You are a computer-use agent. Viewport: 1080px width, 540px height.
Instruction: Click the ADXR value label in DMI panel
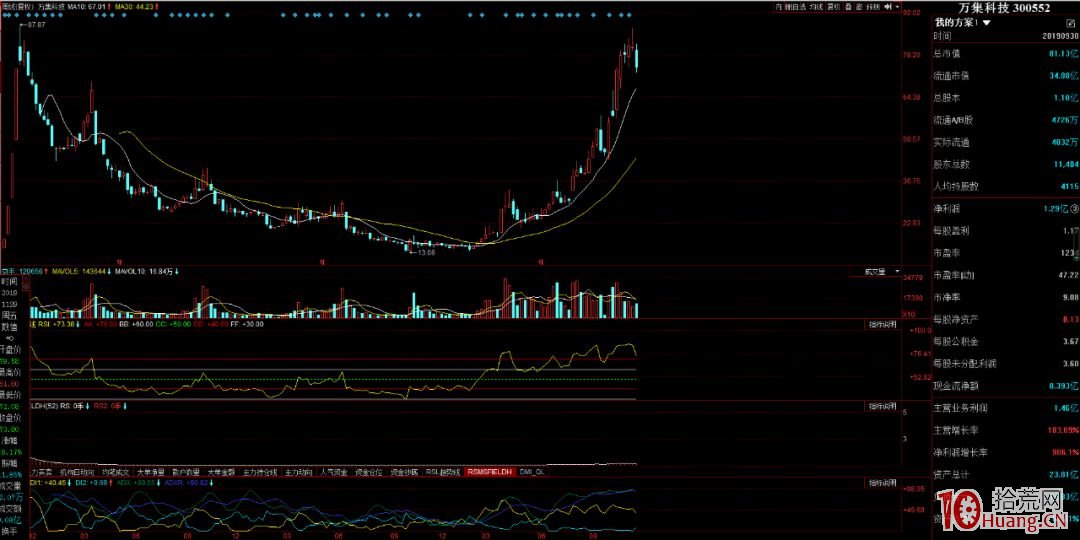(x=186, y=483)
